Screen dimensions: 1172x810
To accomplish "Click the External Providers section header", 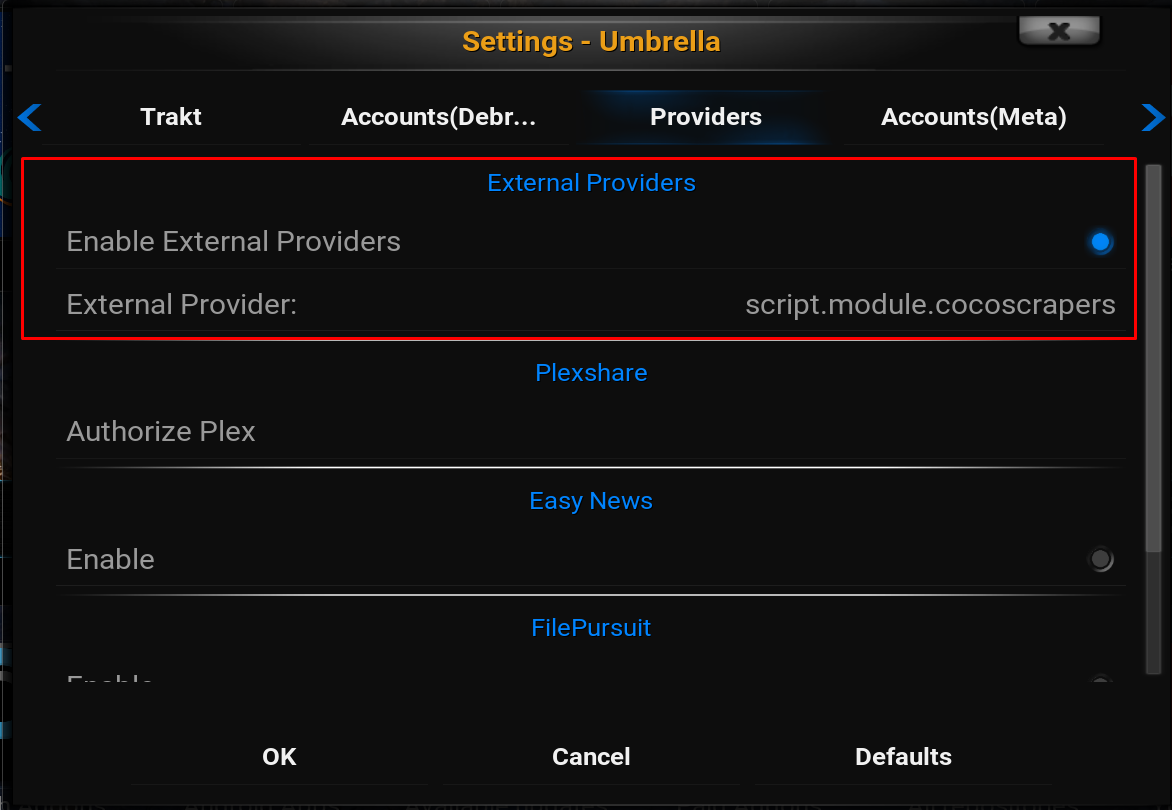I will click(591, 183).
